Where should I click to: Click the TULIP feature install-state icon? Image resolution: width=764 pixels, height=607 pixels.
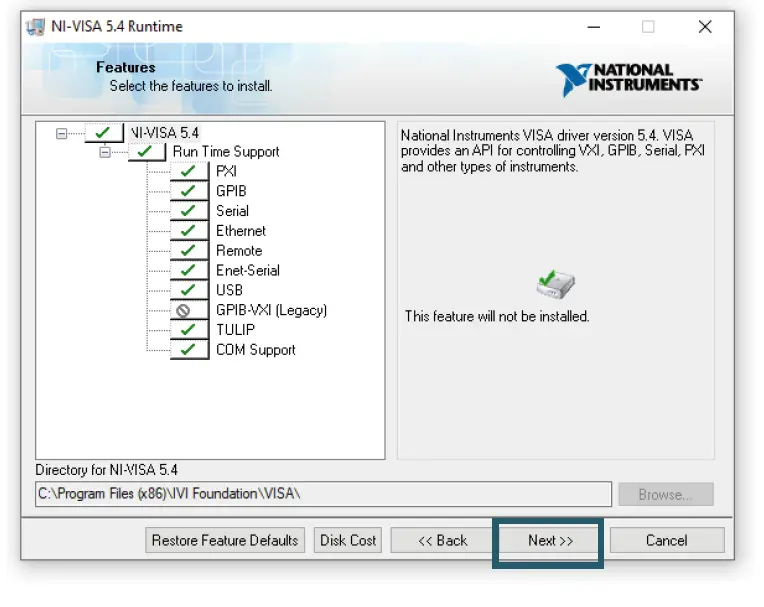189,330
